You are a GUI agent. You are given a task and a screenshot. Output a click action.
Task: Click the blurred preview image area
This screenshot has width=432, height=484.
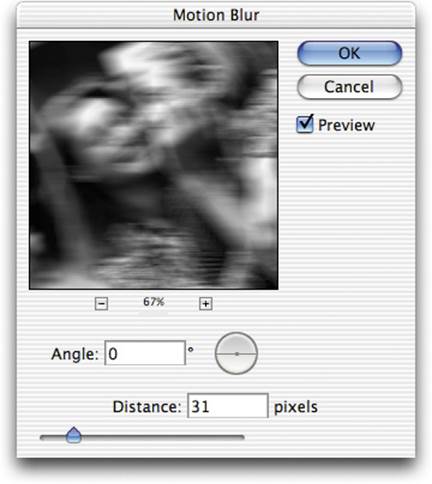[x=154, y=165]
